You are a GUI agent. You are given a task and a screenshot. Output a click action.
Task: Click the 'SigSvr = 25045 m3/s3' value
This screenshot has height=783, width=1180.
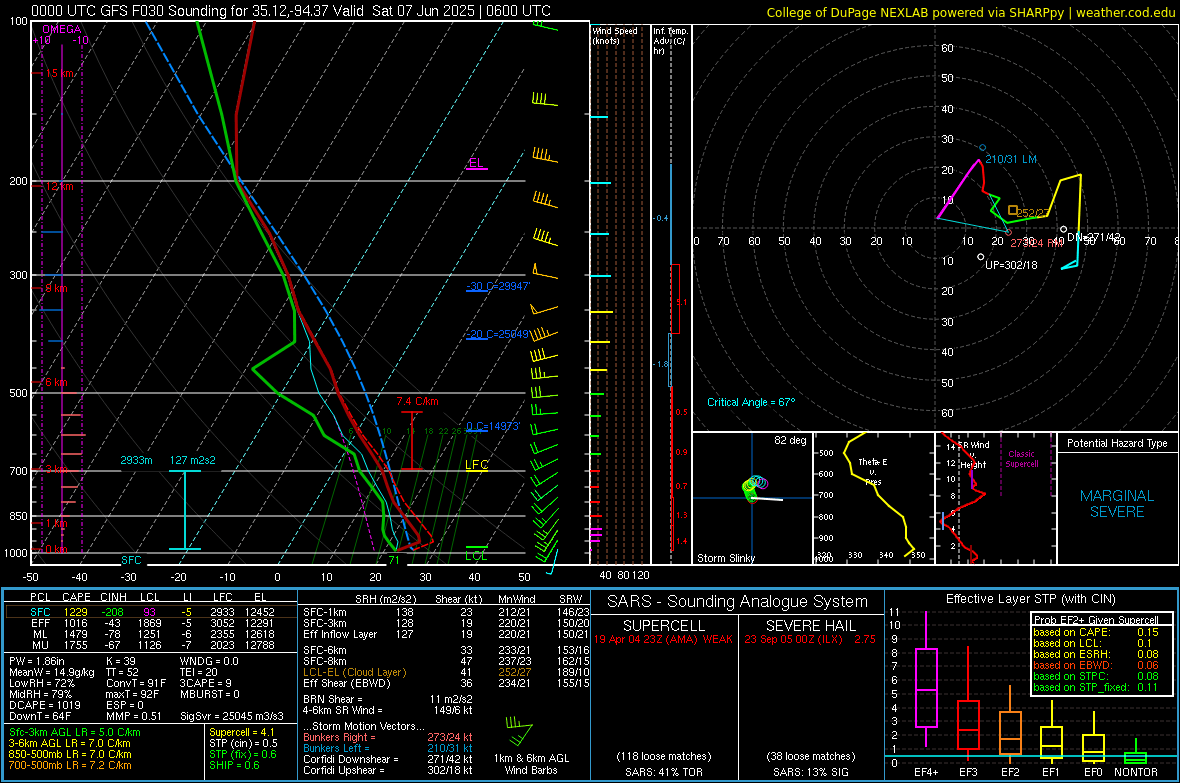232,716
